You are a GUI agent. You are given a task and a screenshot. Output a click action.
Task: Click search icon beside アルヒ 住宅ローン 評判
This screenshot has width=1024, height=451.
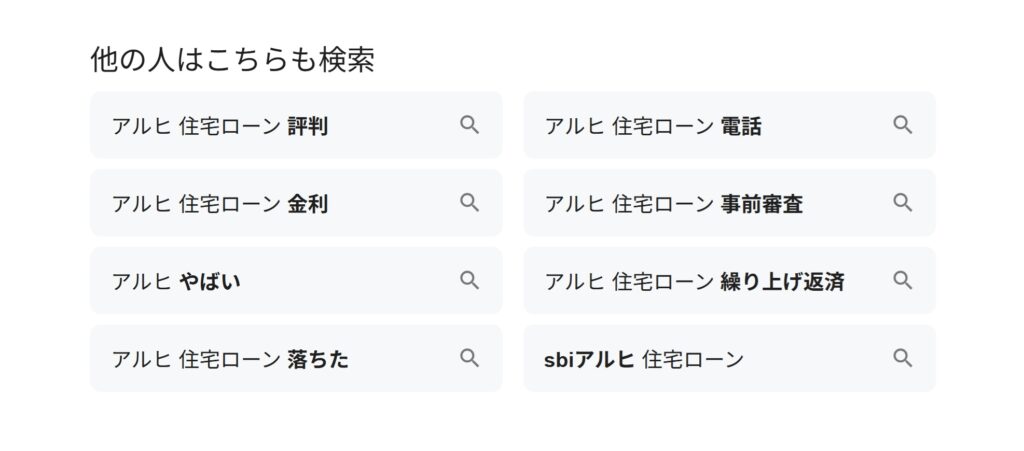point(469,125)
